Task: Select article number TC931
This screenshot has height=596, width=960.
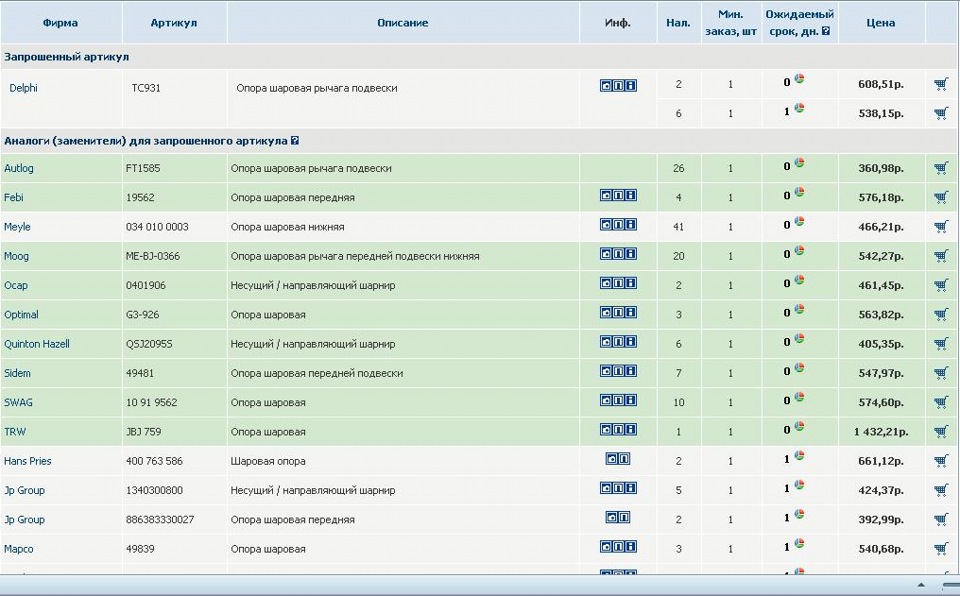Action: coord(146,88)
